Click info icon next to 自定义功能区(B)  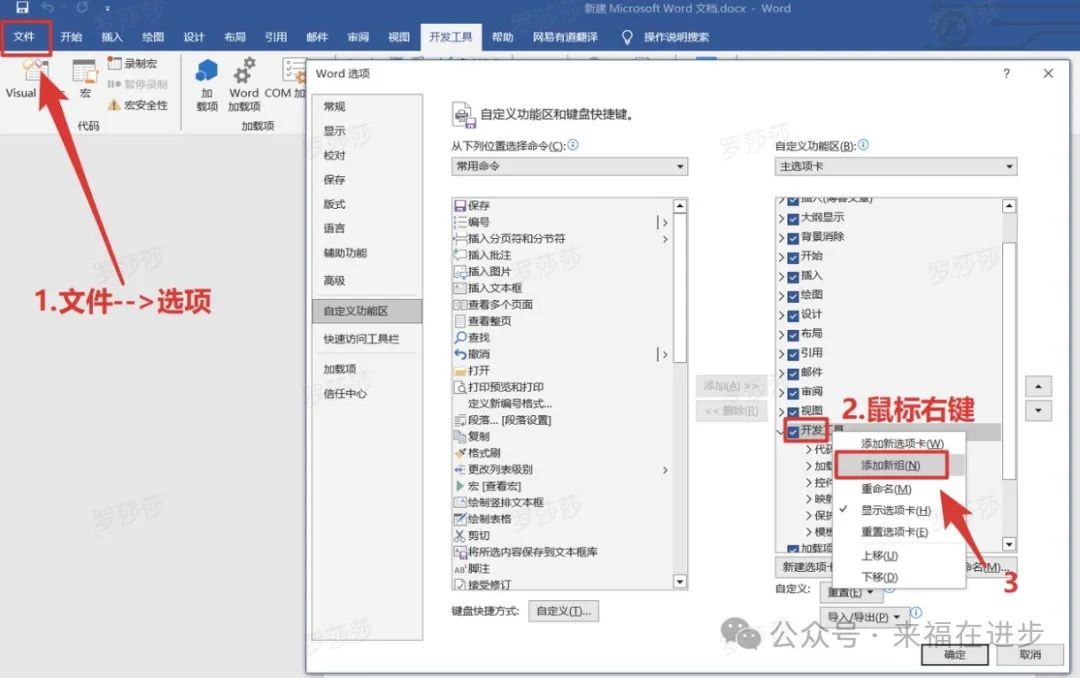tap(863, 145)
